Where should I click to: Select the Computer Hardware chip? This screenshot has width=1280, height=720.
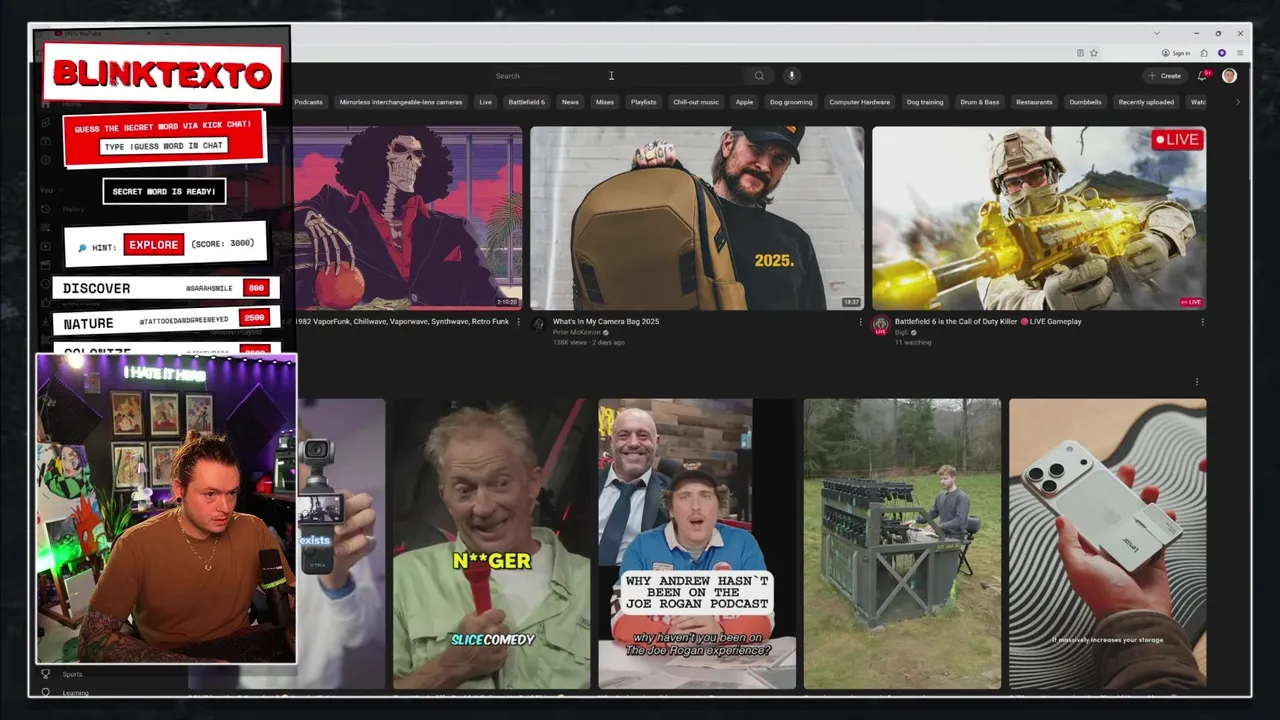859,102
